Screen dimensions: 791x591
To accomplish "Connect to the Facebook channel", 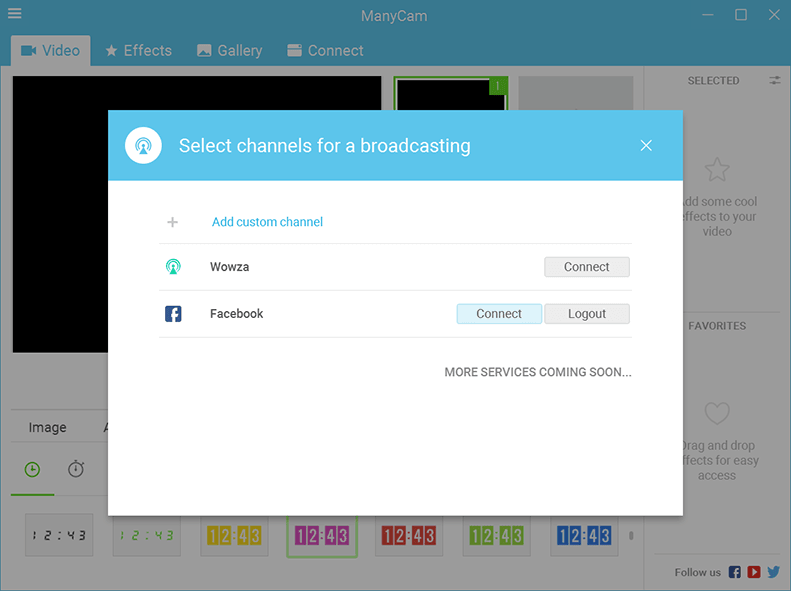I will click(x=499, y=314).
